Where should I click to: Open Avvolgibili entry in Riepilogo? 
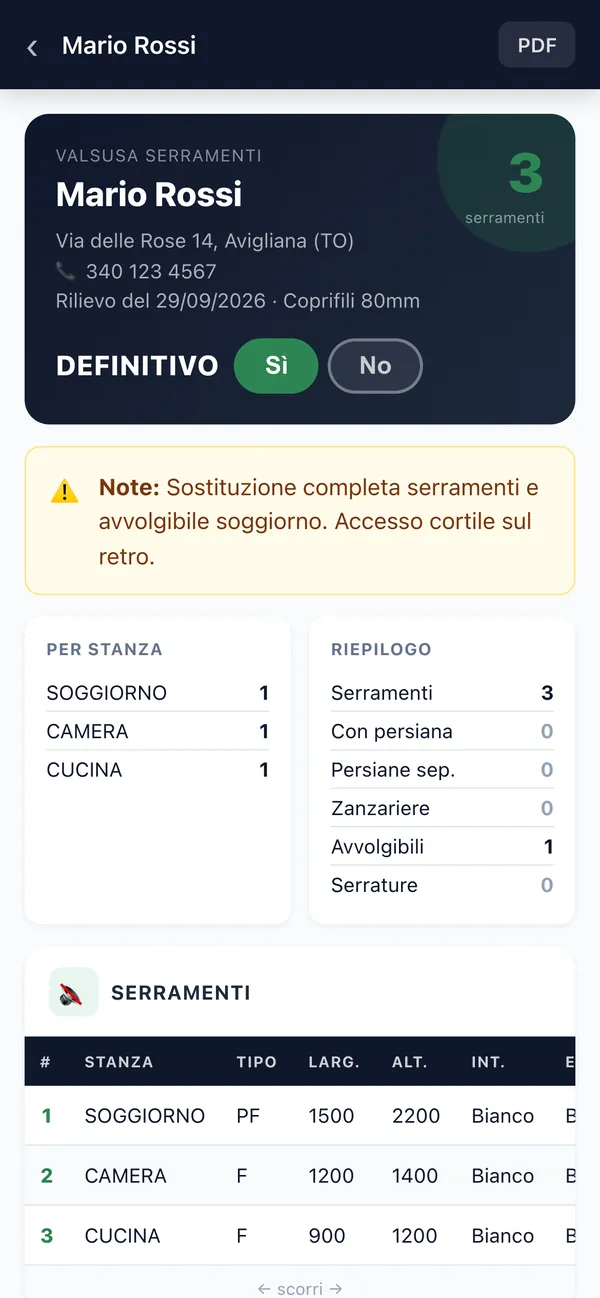(x=442, y=847)
